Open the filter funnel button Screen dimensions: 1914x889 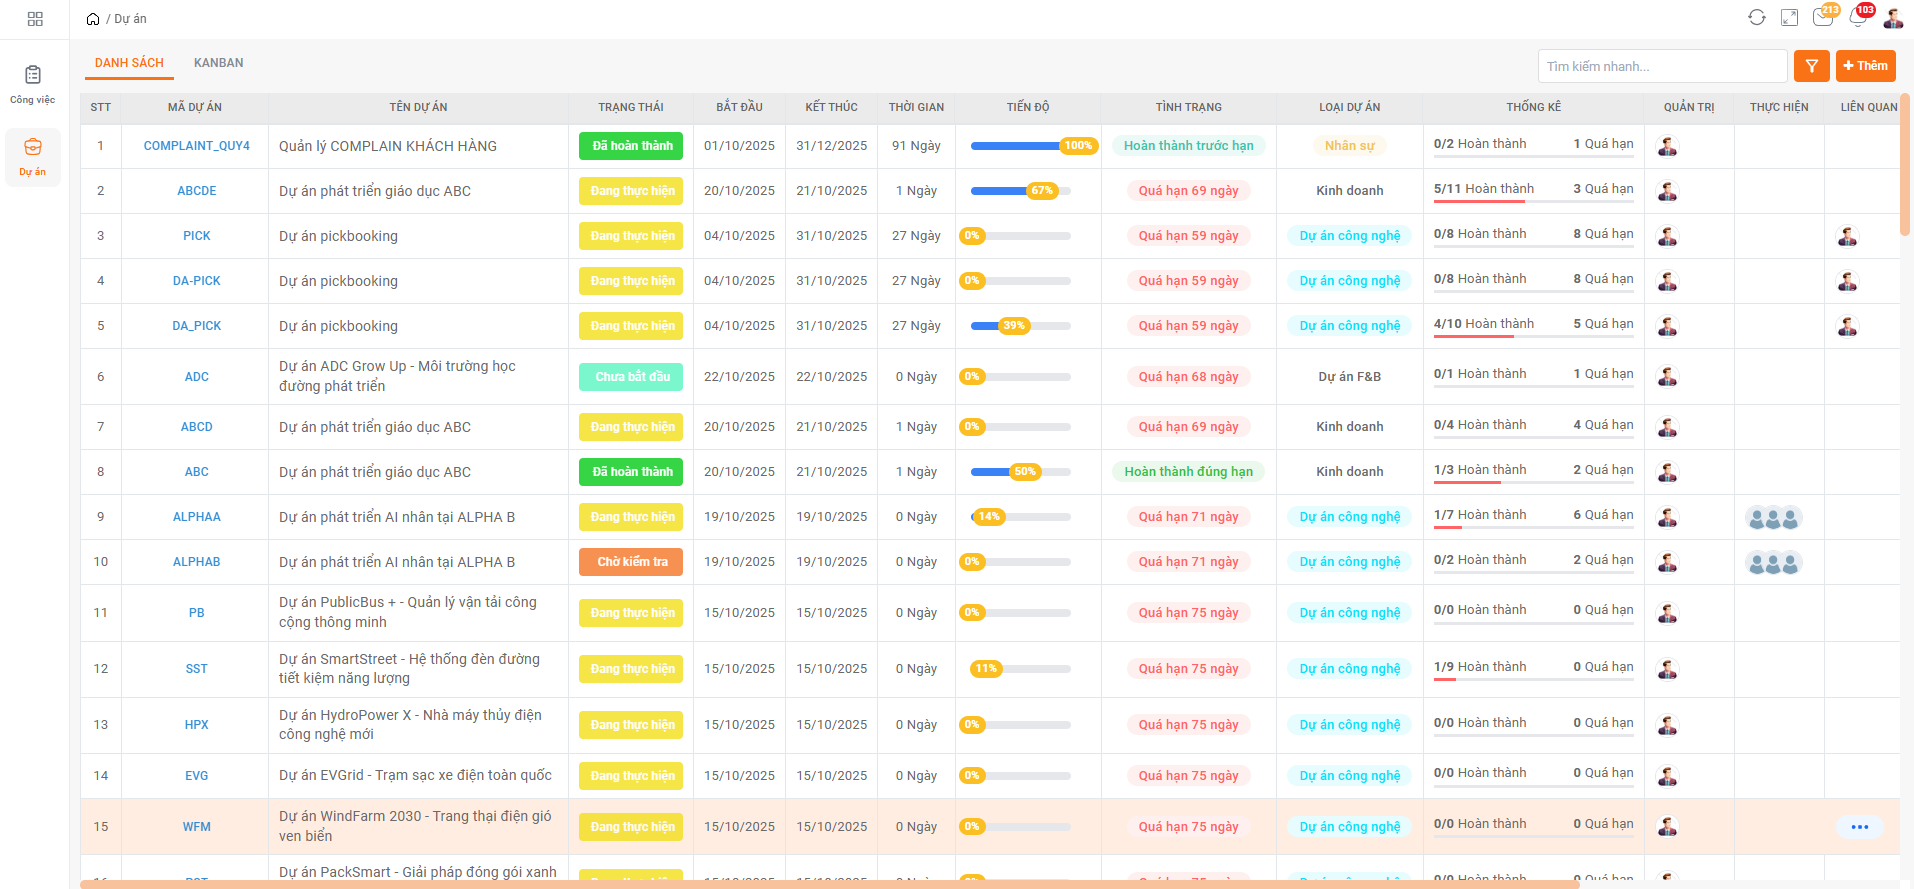point(1811,66)
